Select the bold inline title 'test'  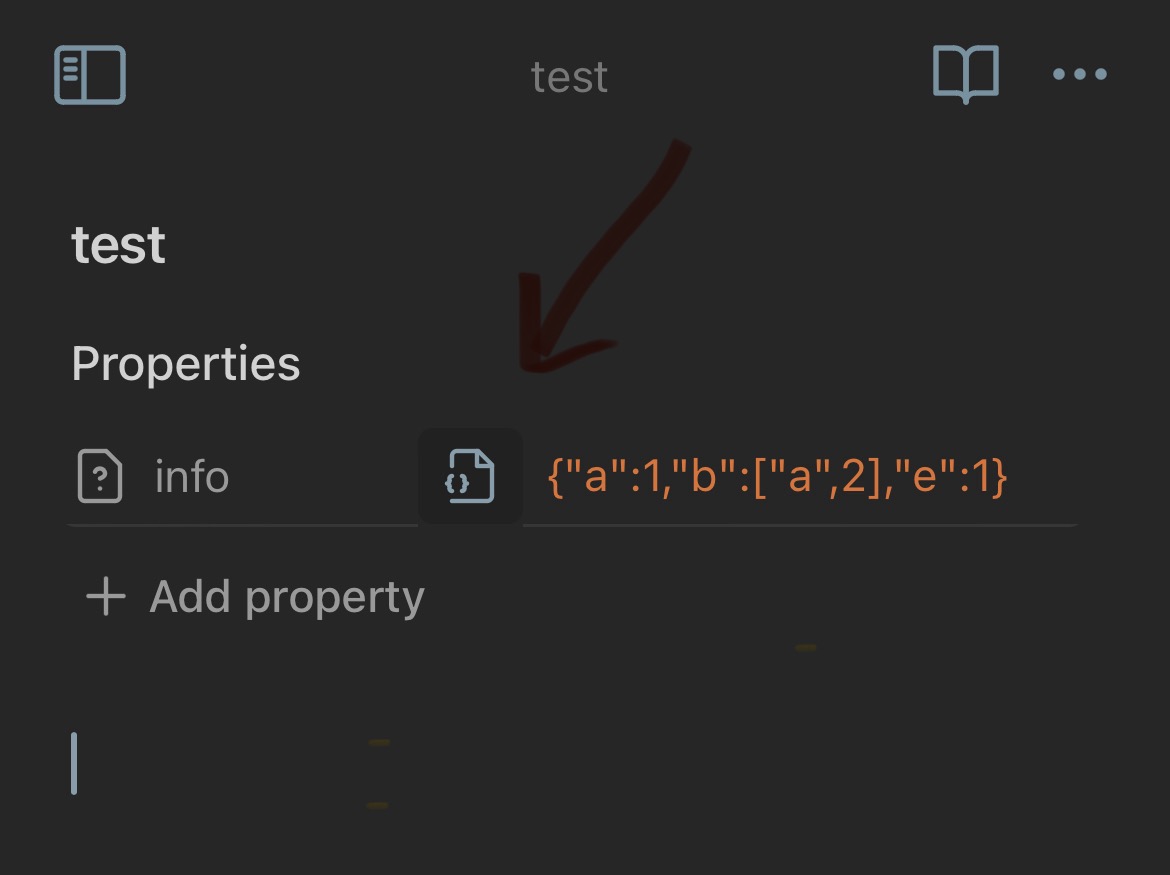click(118, 245)
